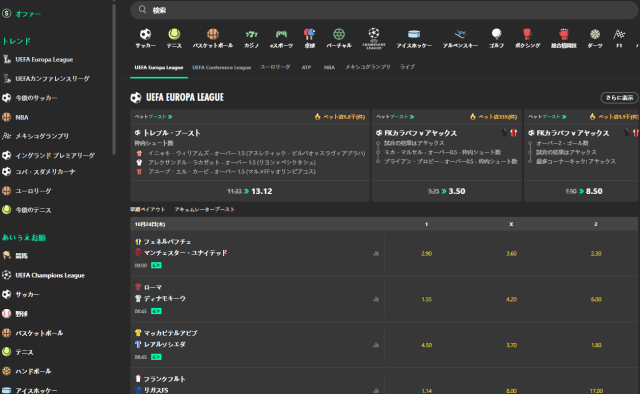Go to the Casino (カジノ) icon
The width and height of the screenshot is (640, 394).
point(251,34)
